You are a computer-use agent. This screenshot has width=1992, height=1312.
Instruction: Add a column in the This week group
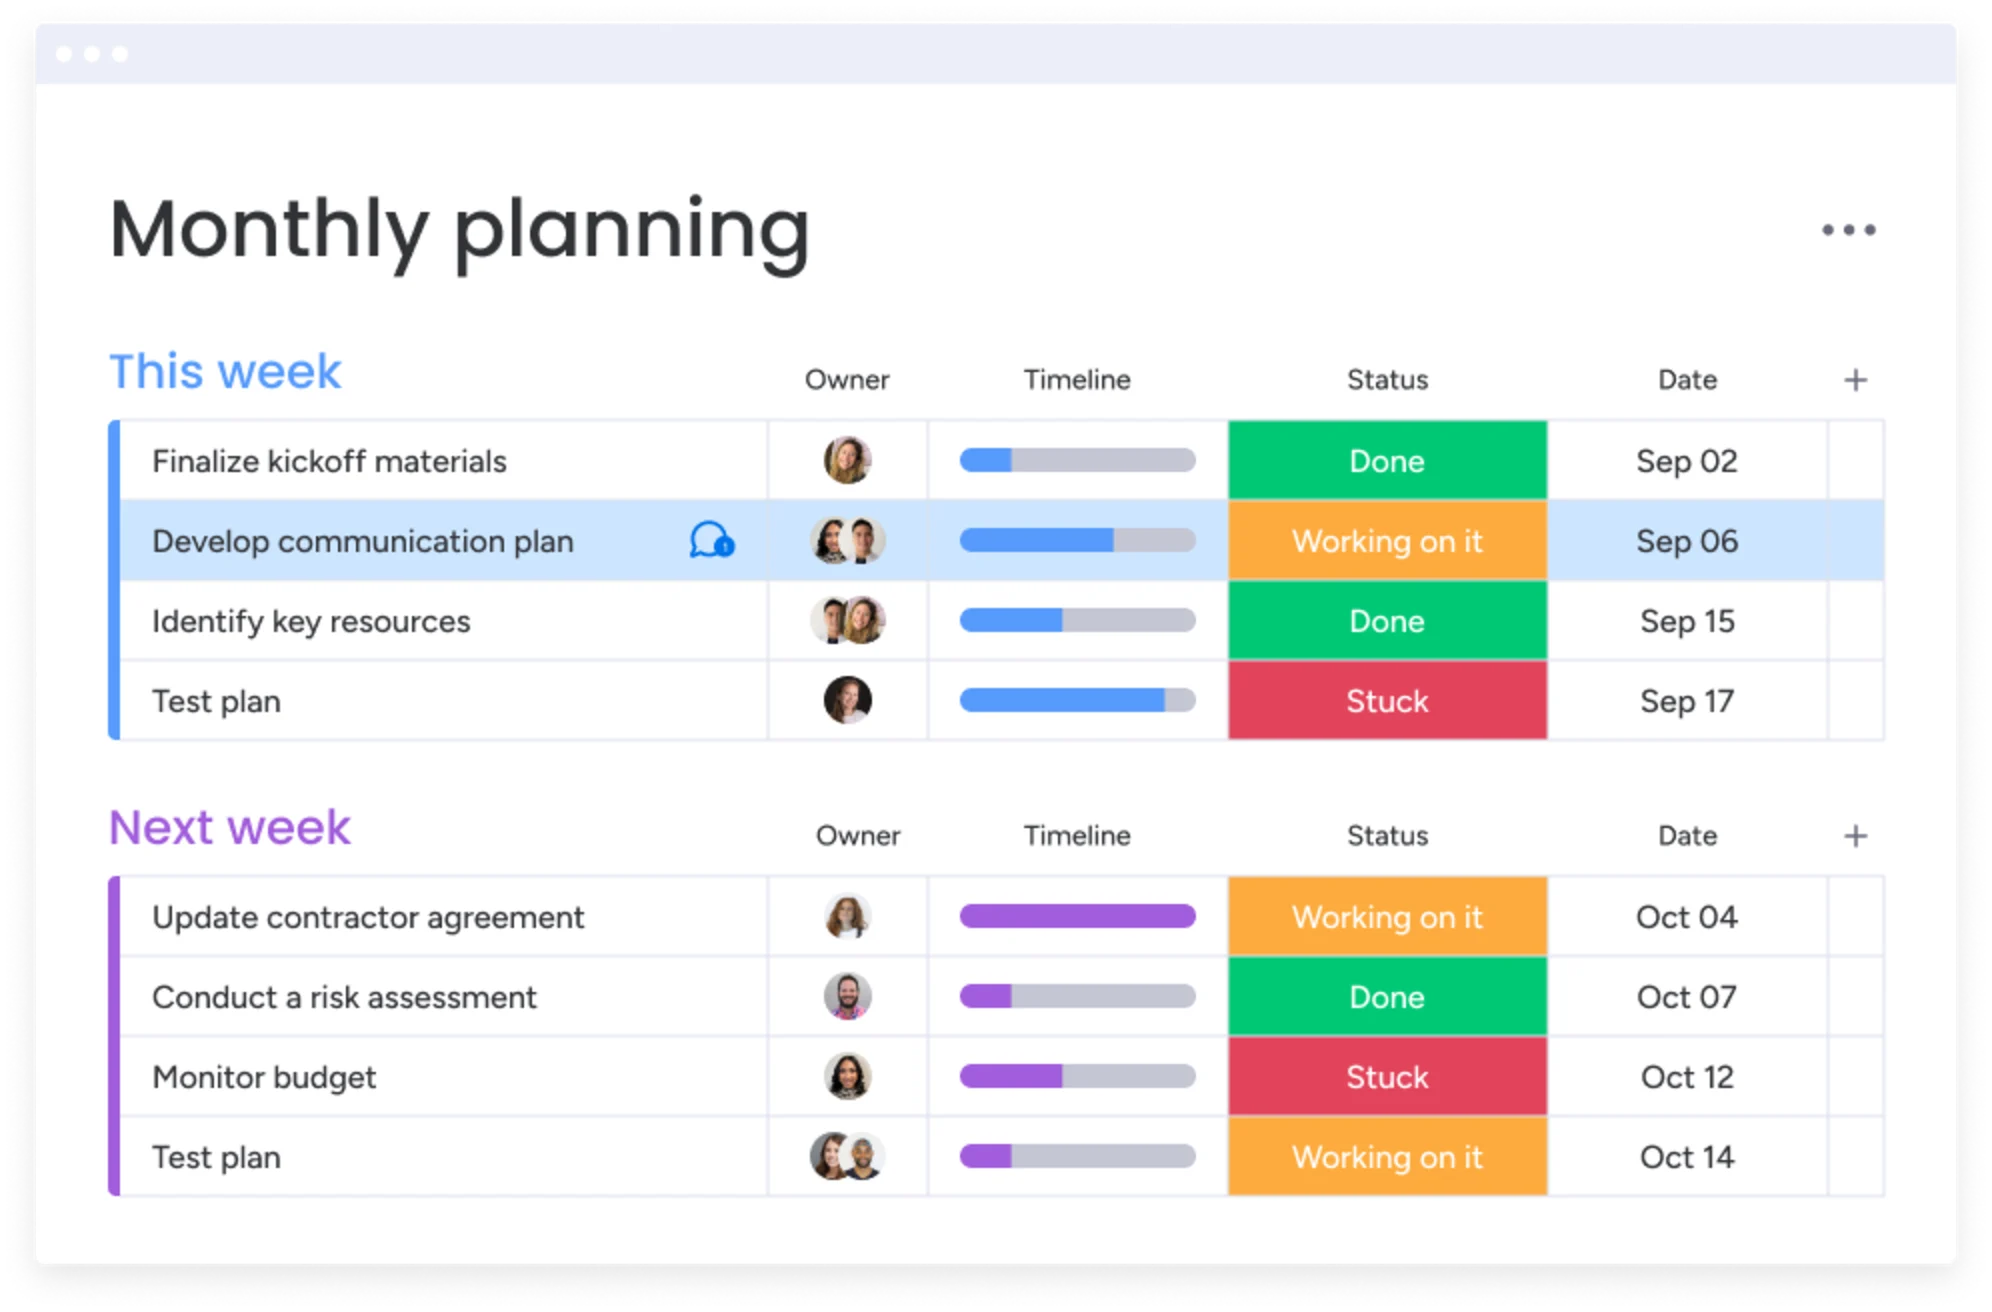1855,380
